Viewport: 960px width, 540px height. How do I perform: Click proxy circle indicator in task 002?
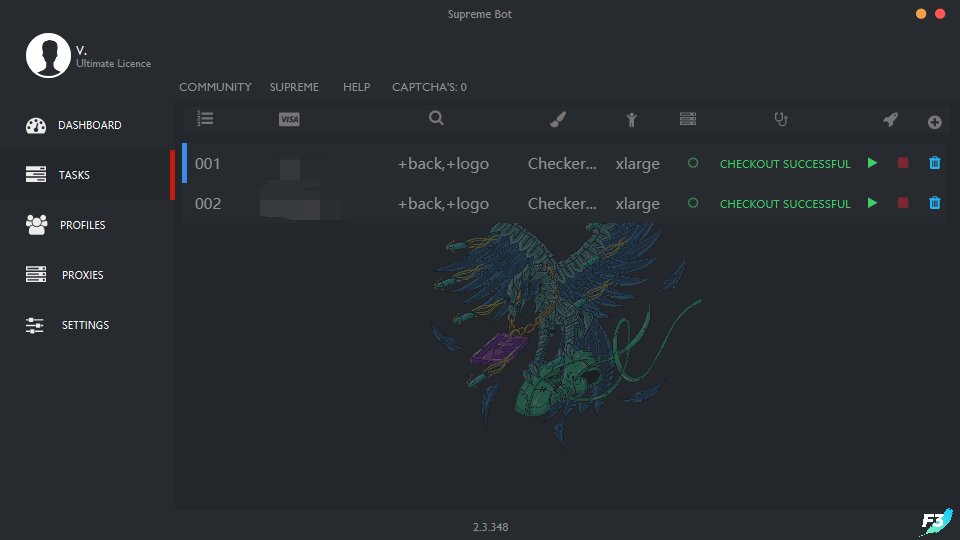coord(692,203)
